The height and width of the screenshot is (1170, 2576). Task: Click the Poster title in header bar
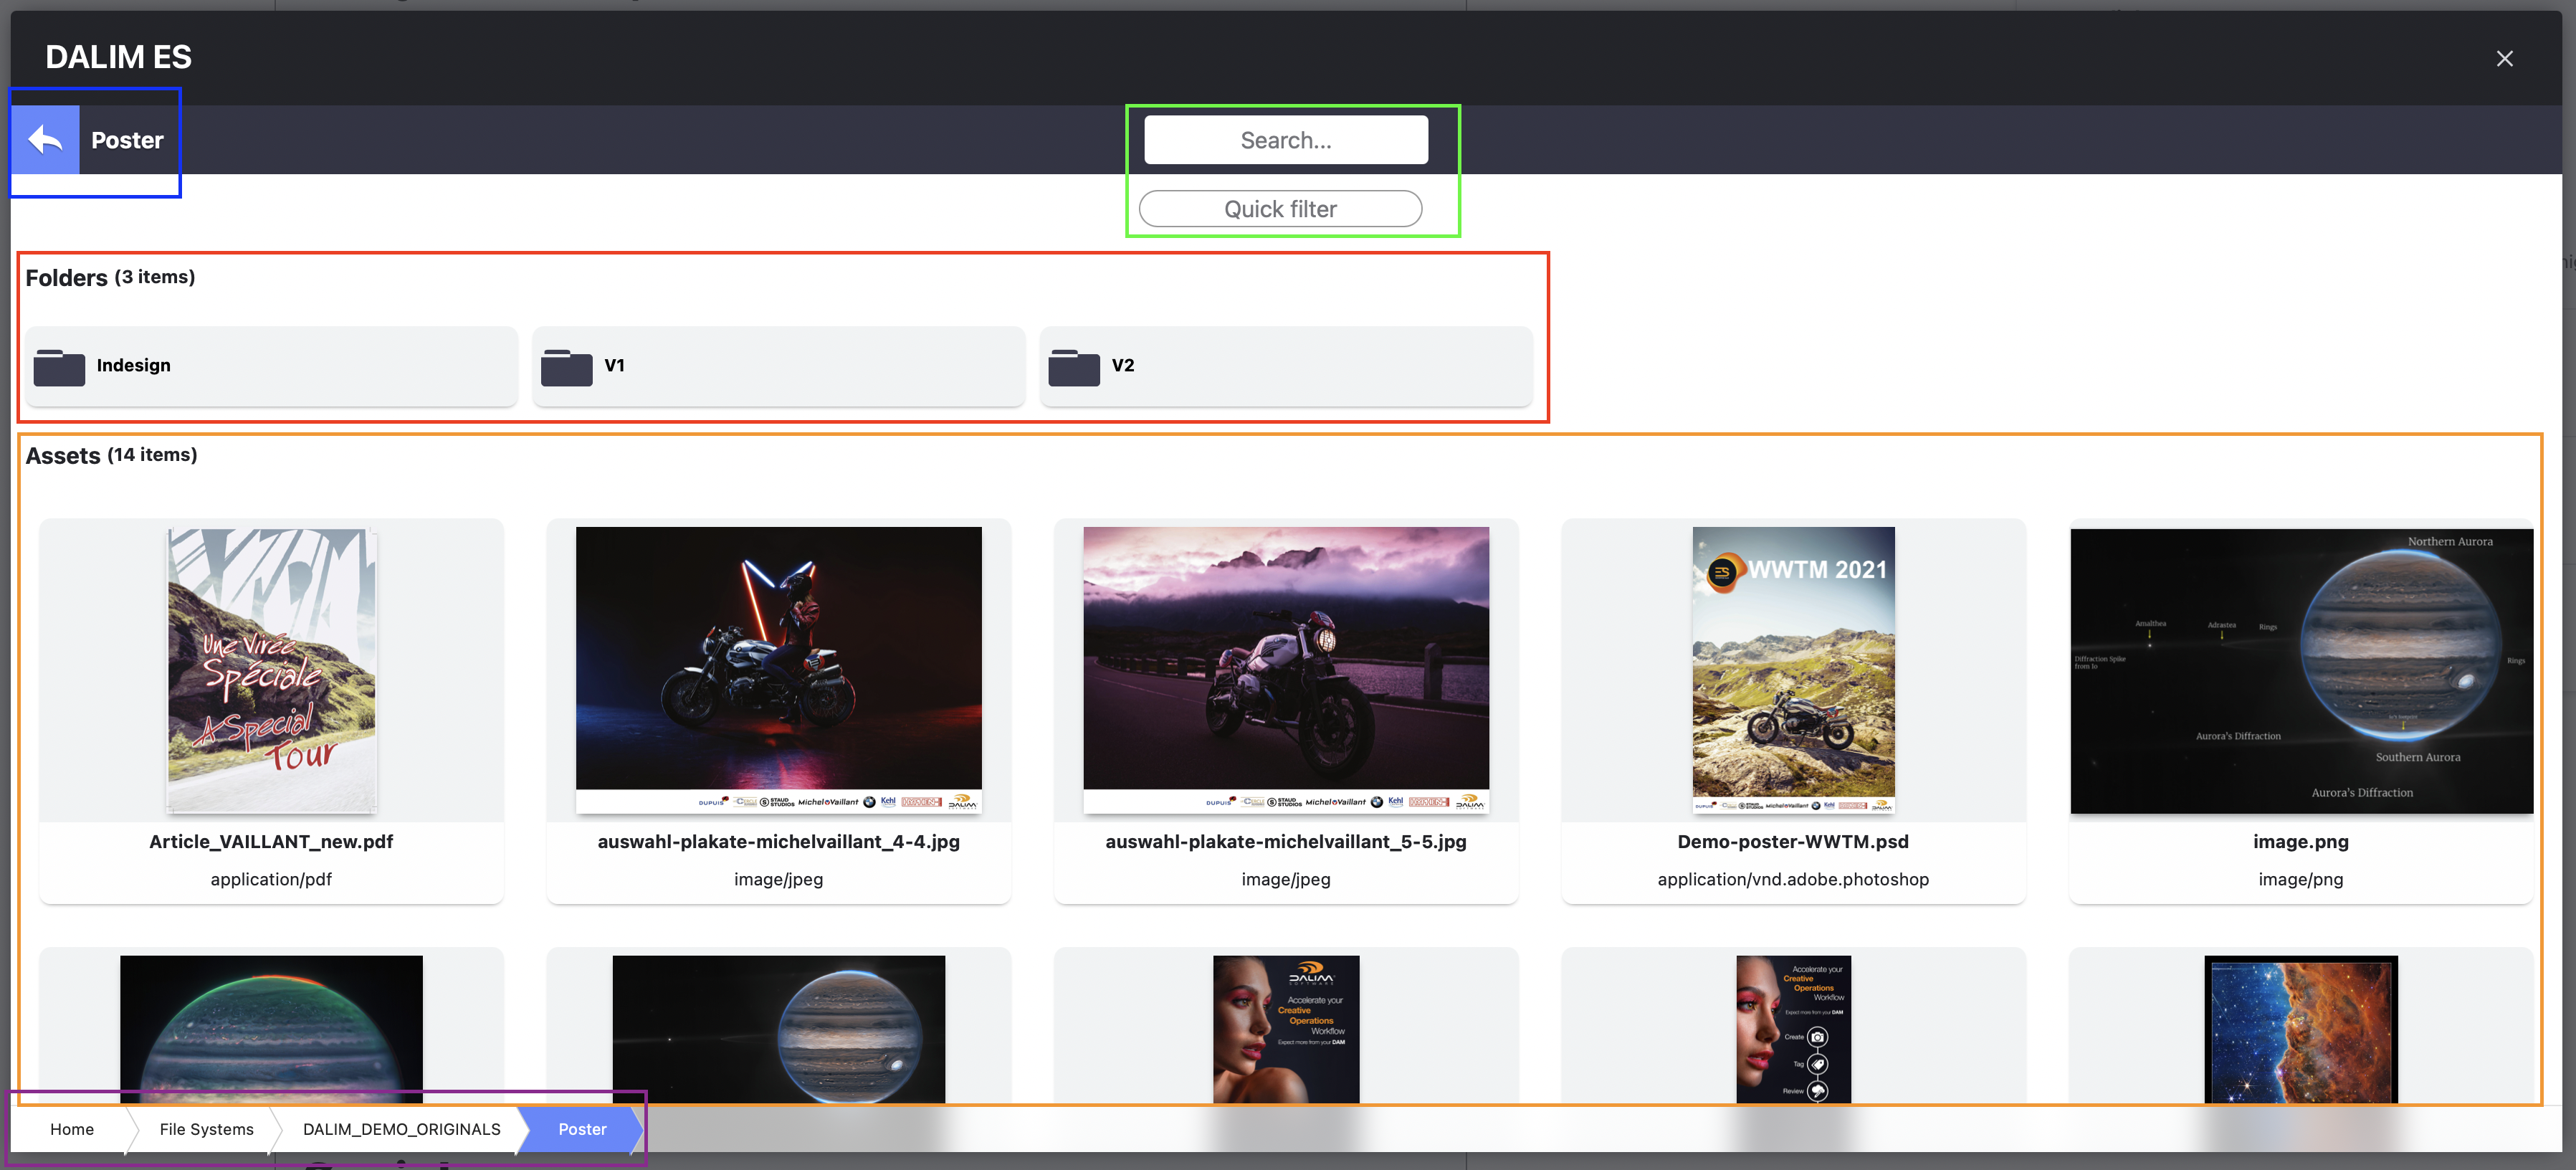point(127,140)
